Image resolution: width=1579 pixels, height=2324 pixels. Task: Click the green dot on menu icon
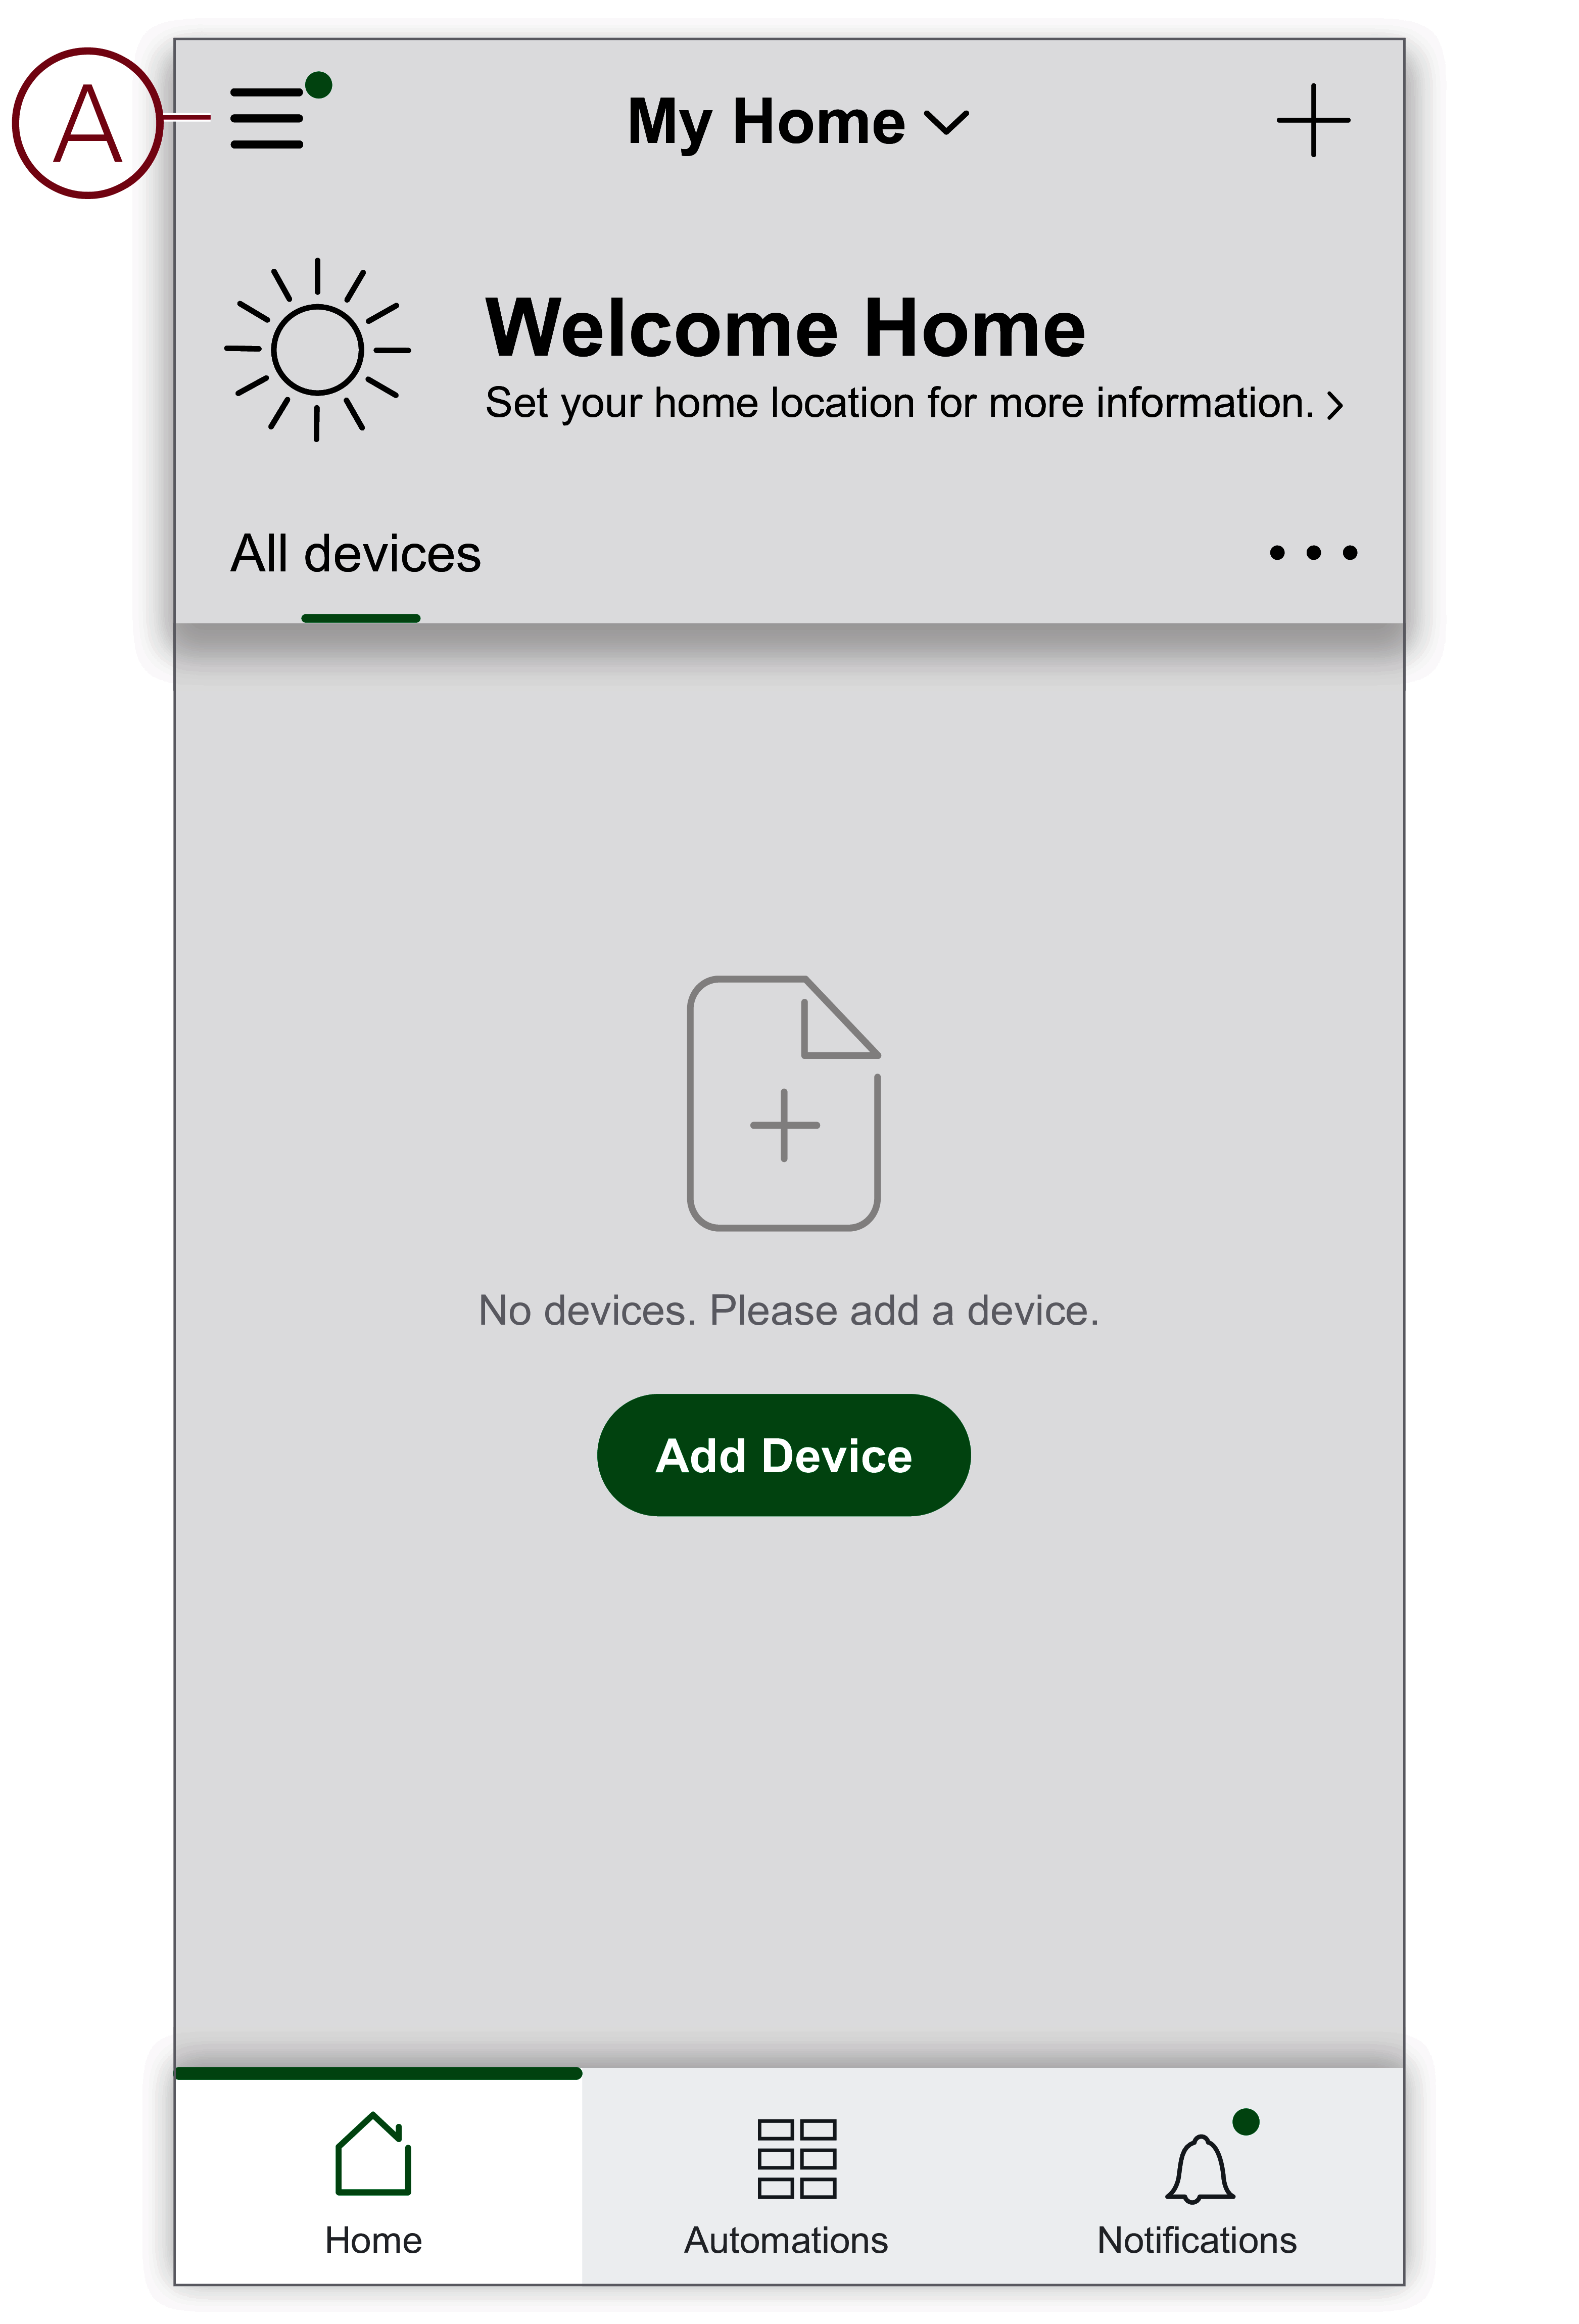318,85
